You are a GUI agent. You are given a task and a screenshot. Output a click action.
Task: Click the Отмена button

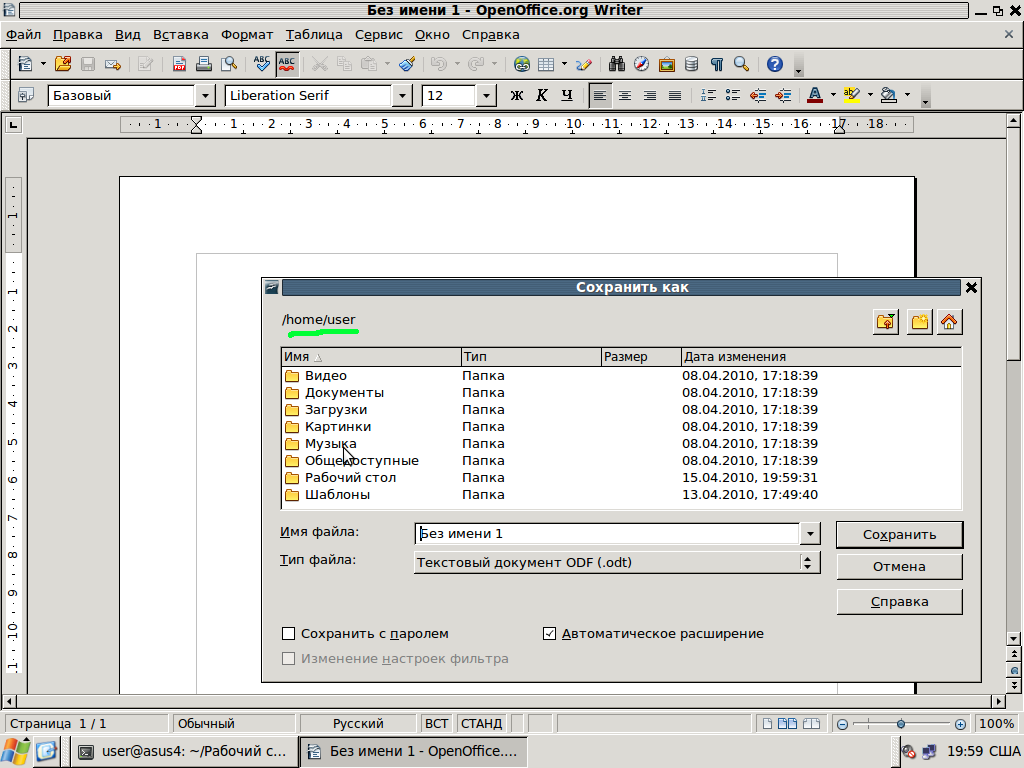point(899,567)
